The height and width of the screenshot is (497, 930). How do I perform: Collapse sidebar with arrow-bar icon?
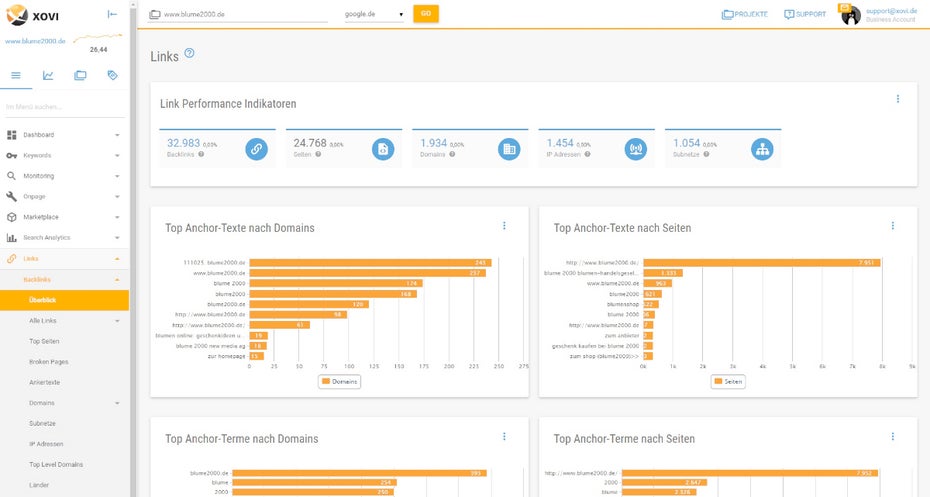(112, 14)
